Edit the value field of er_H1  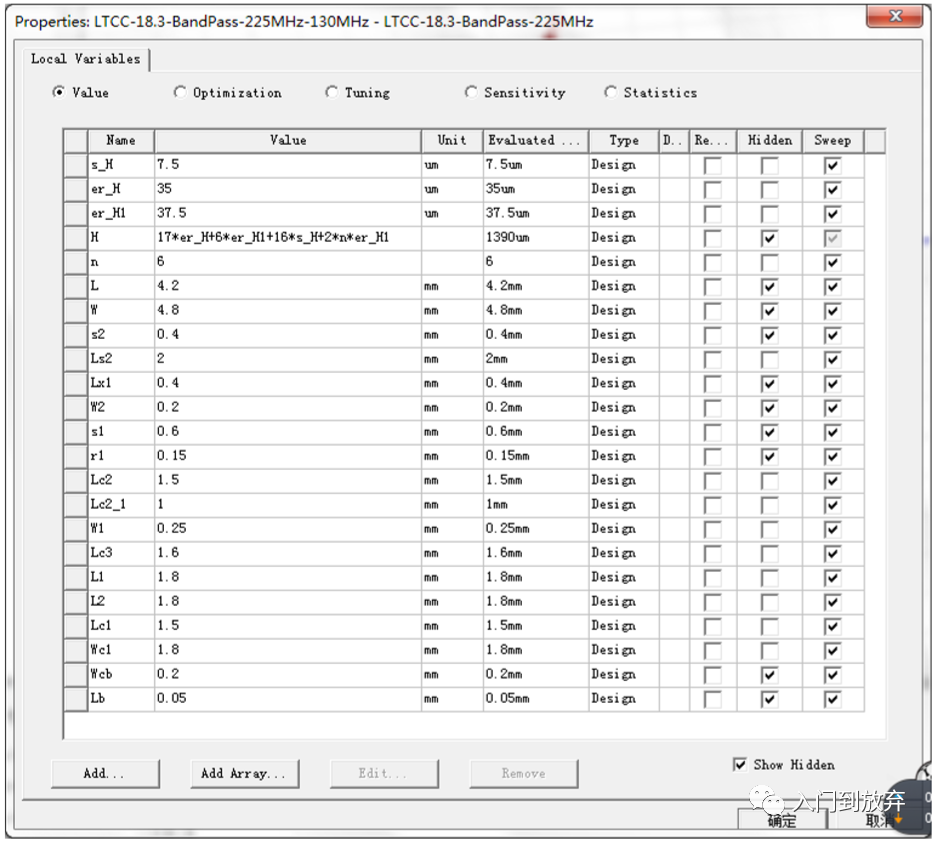tap(287, 213)
